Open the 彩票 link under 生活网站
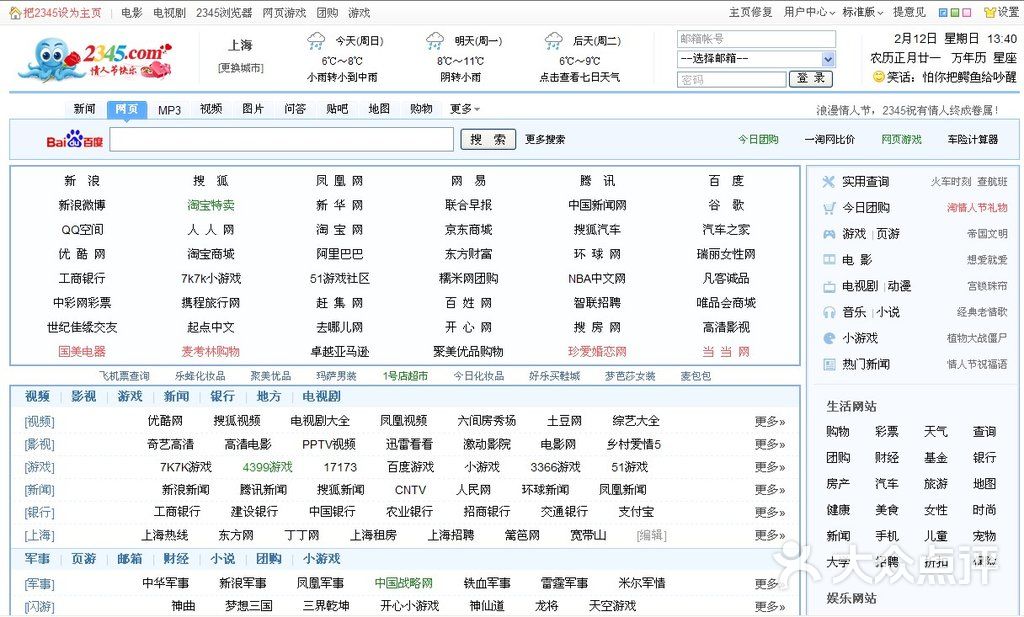Viewport: 1024px width, 617px height. [x=887, y=432]
